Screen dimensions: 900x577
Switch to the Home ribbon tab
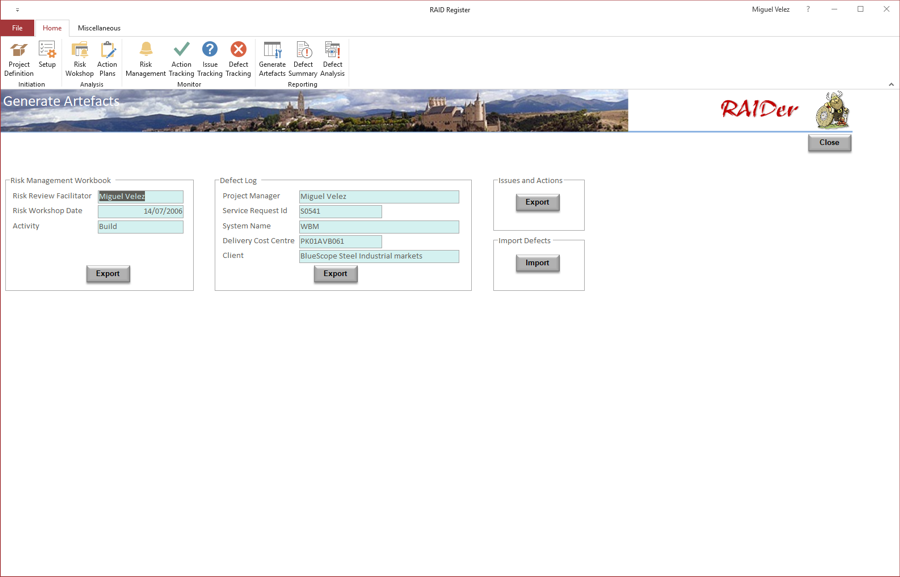tap(52, 28)
